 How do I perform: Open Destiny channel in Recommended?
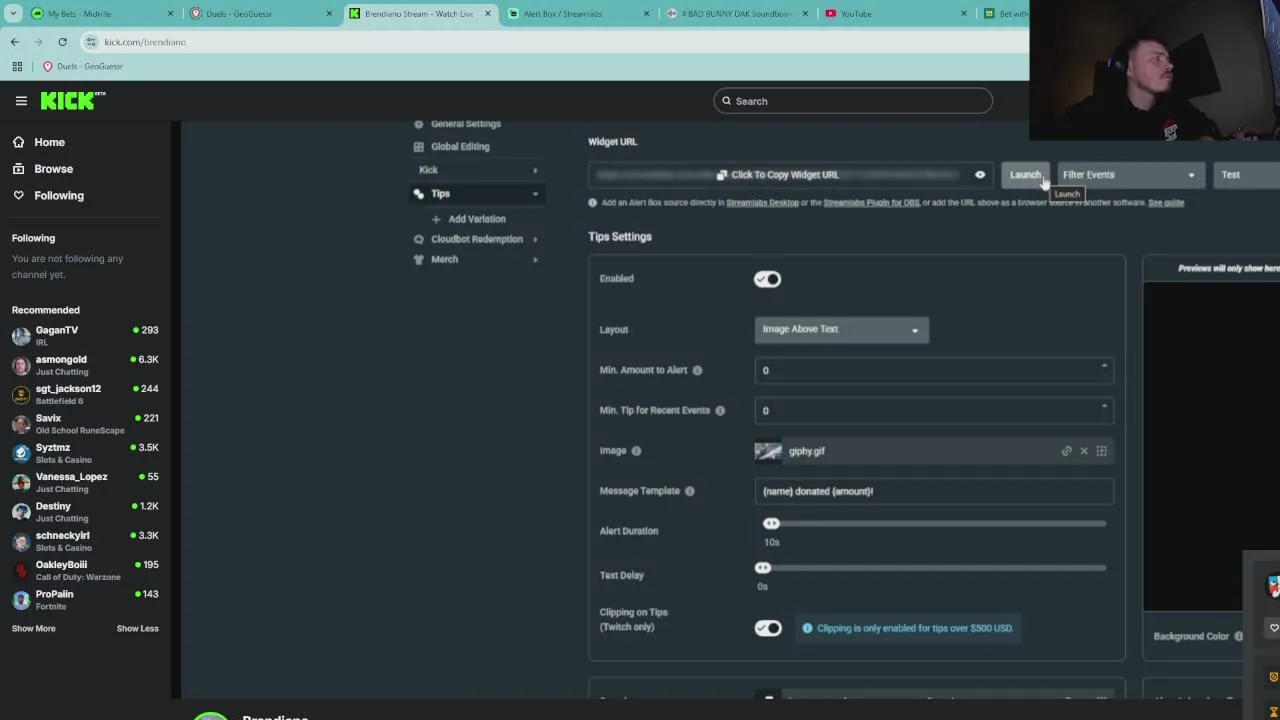[x=85, y=512]
